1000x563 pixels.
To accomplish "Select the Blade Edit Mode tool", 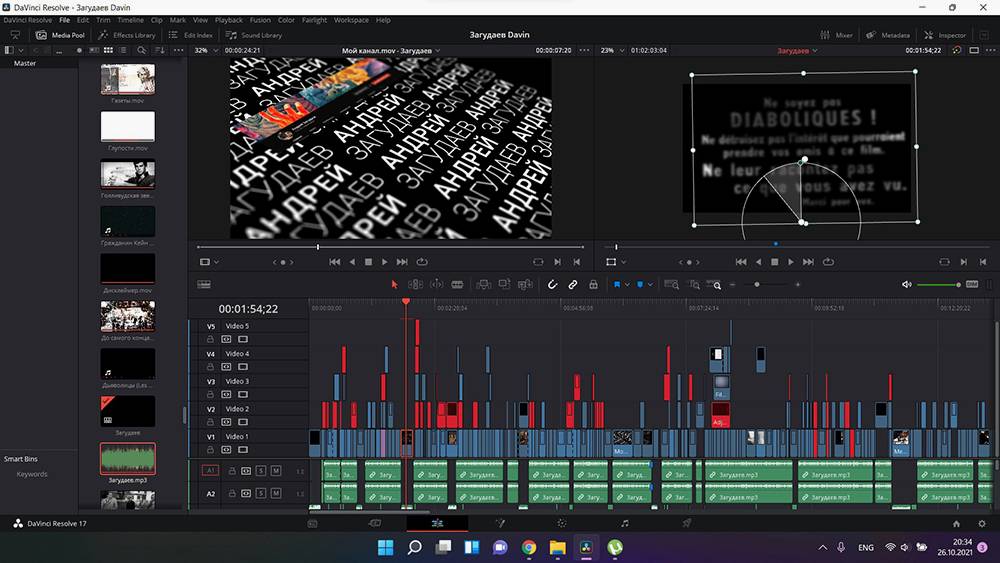I will 457,284.
